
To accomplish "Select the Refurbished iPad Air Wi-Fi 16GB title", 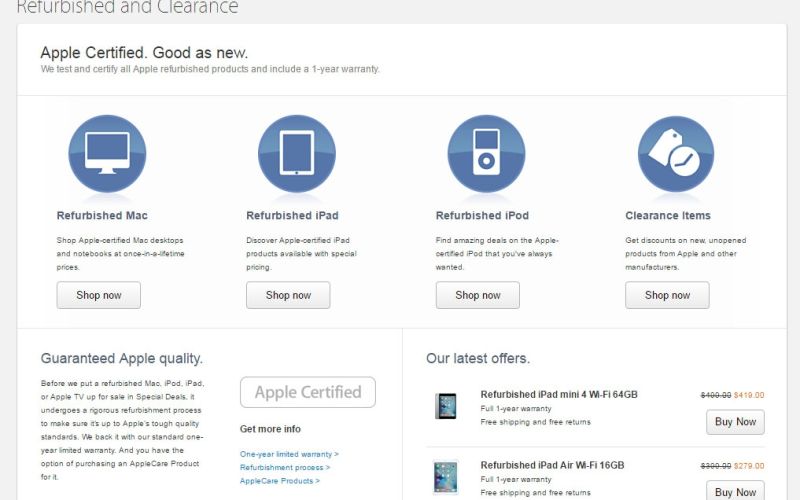I will coord(552,465).
